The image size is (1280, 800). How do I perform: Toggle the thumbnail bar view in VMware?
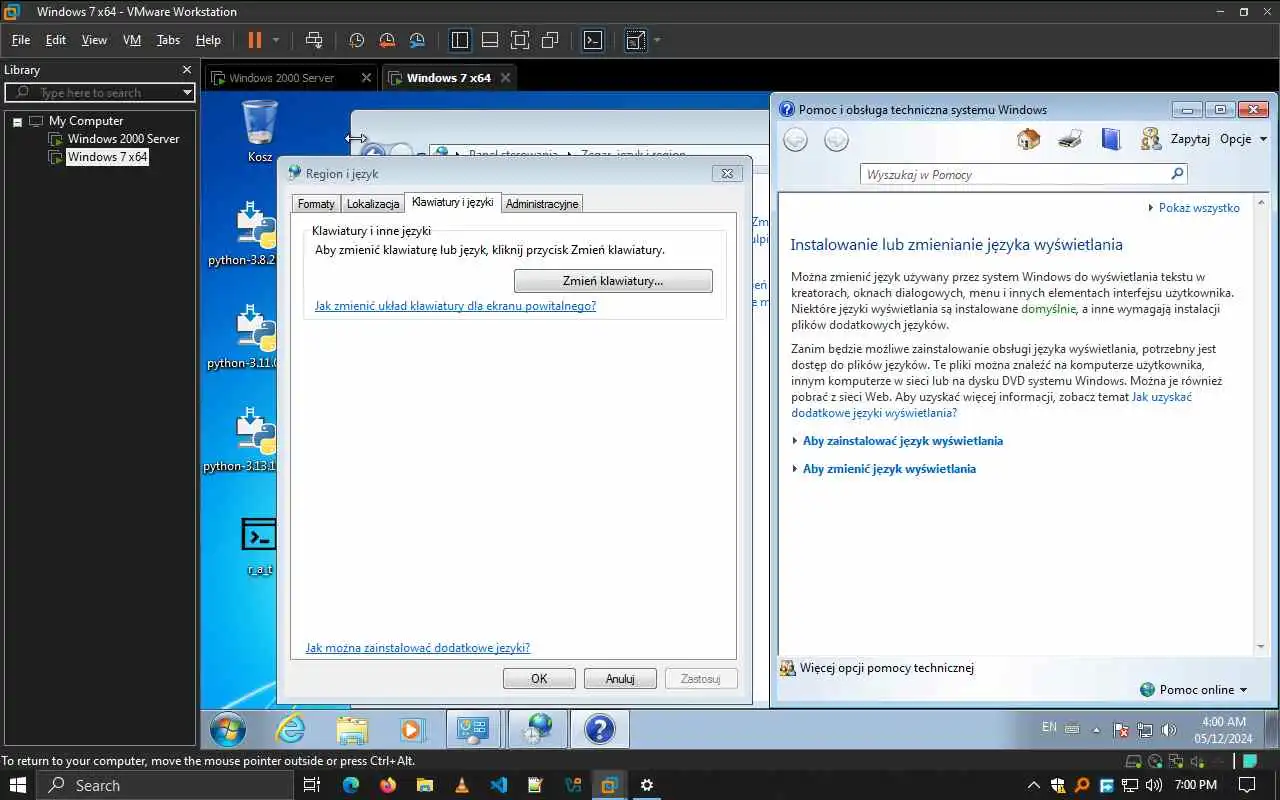[490, 40]
